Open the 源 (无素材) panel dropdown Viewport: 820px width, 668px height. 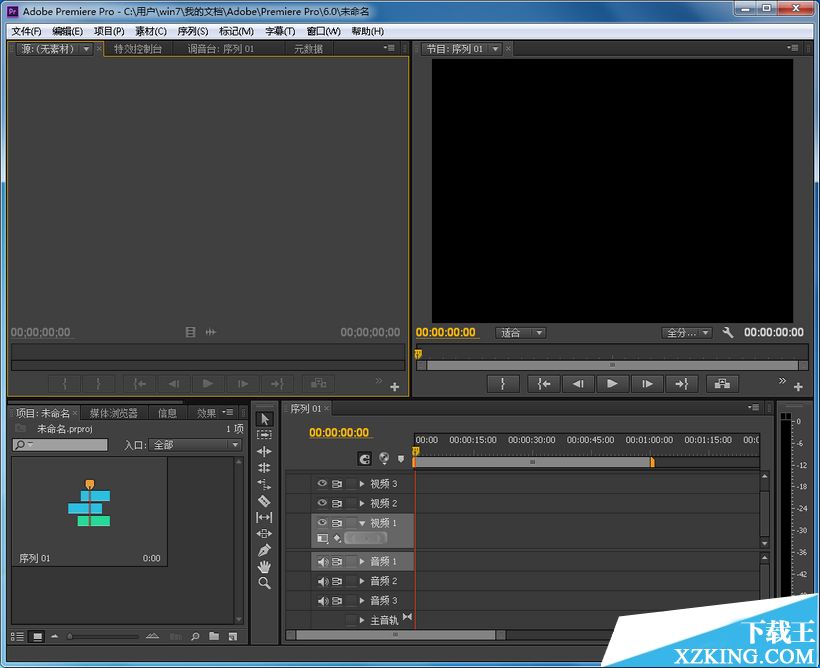[86, 49]
